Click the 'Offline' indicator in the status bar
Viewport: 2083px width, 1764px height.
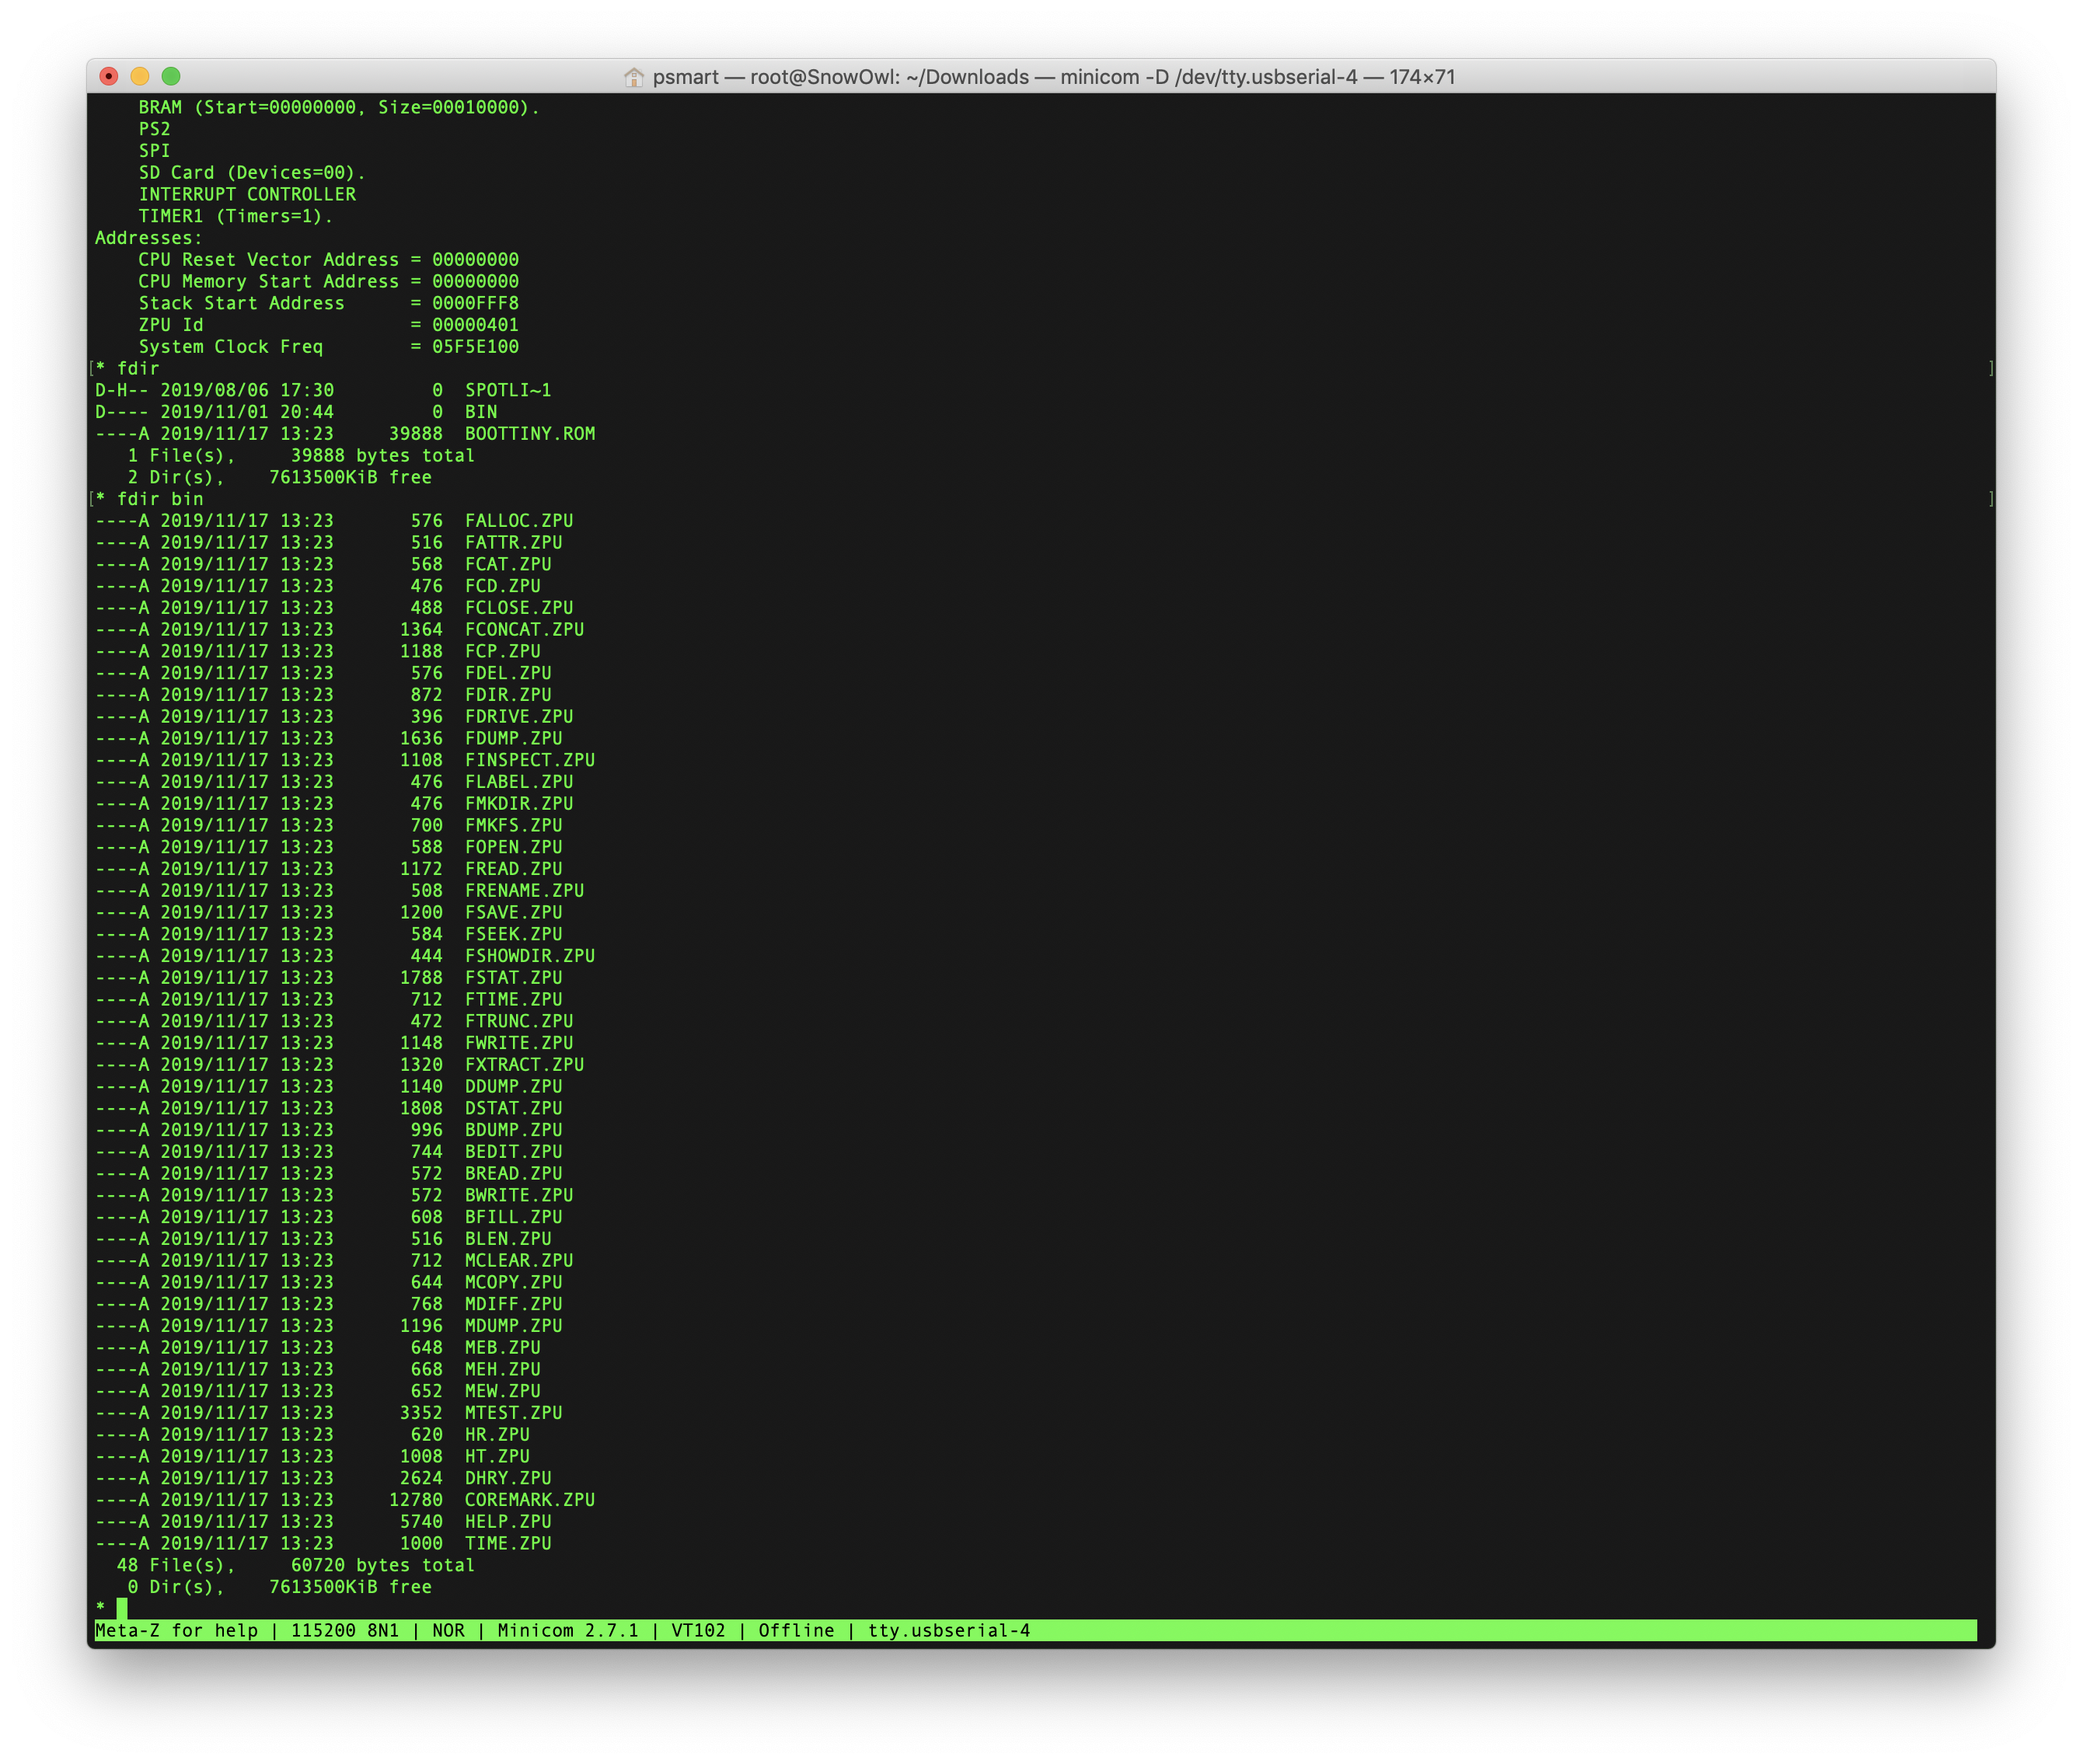point(796,1630)
